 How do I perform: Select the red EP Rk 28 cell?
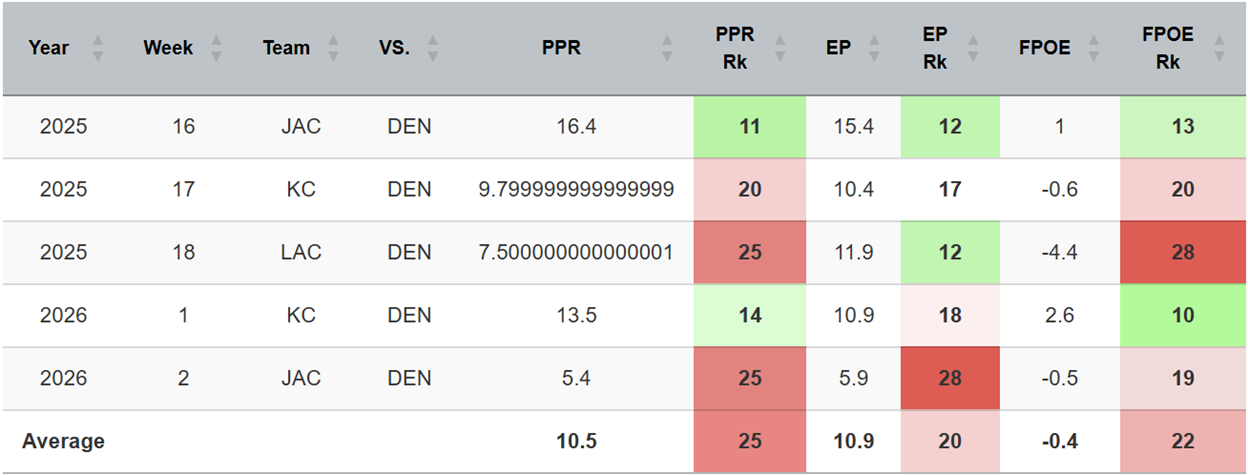950,378
